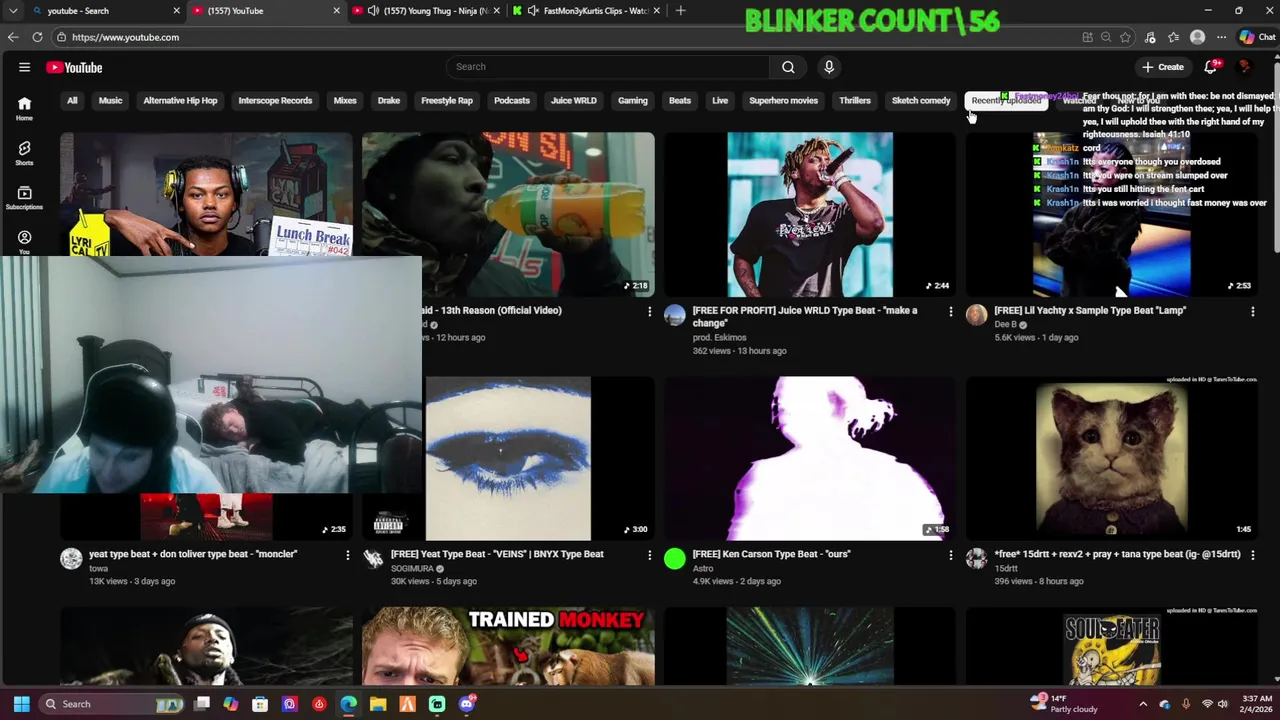
Task: Open the Juice WRLD performer thumbnail
Action: pos(810,215)
